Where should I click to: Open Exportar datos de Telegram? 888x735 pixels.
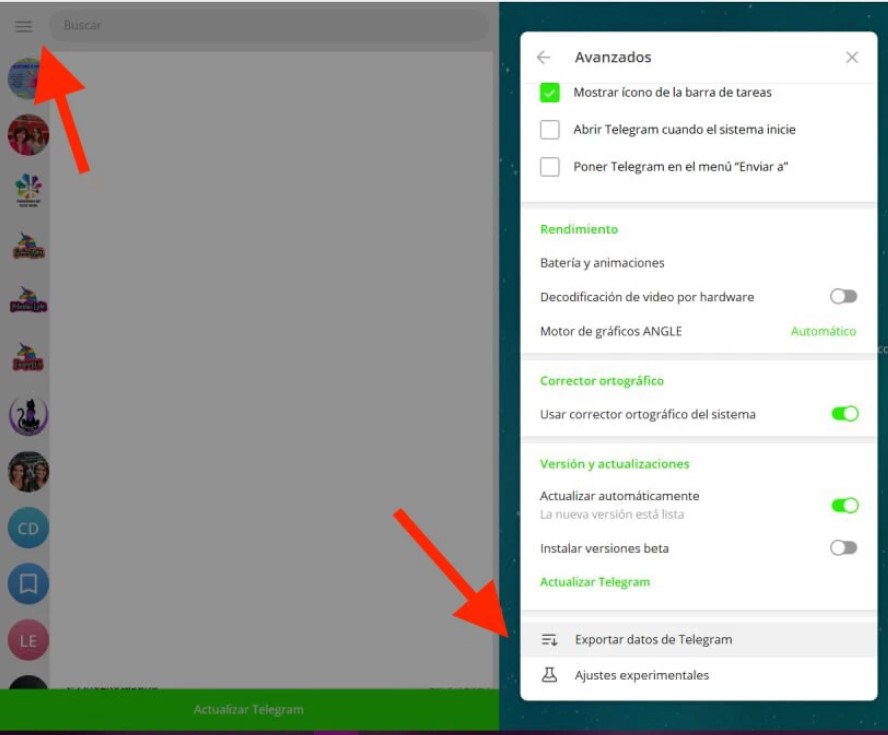(x=698, y=639)
